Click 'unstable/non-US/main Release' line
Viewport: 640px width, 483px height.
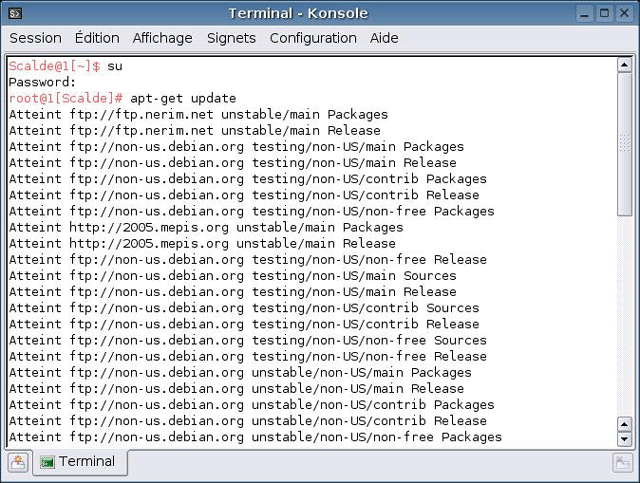(x=236, y=389)
